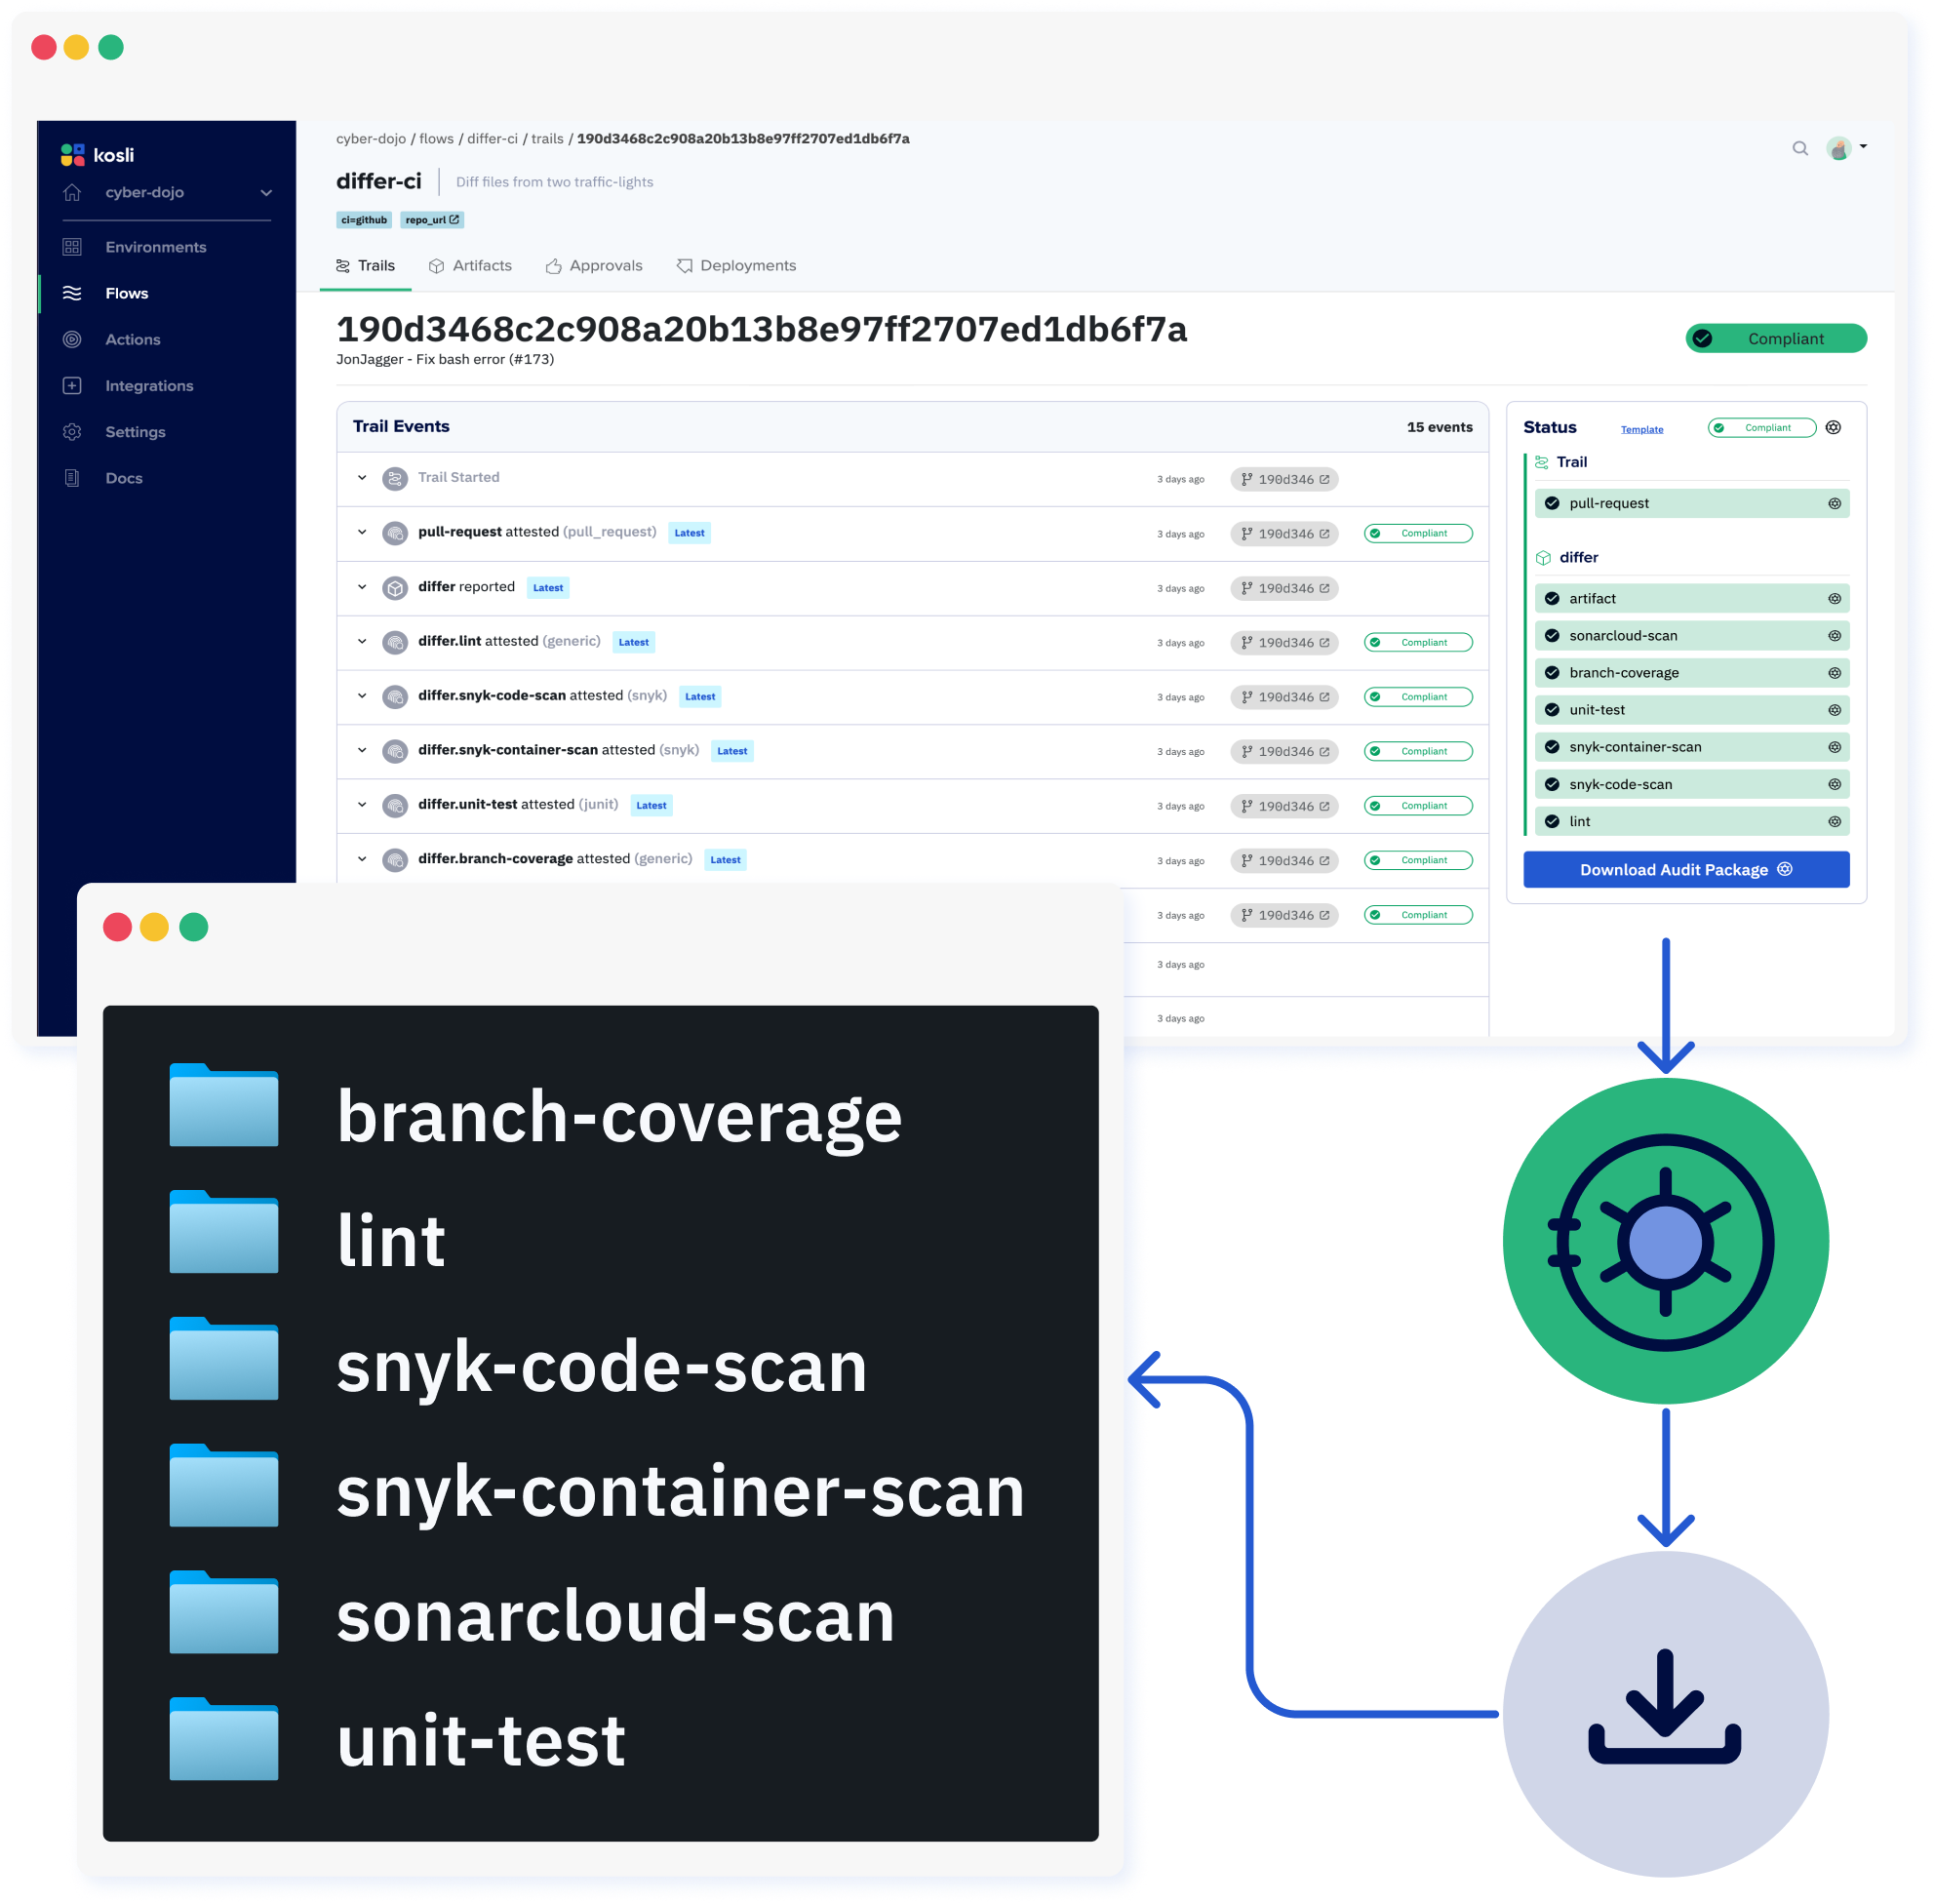The height and width of the screenshot is (1904, 1935).
Task: Click the Environments grid icon in the sidebar
Action: [71, 246]
